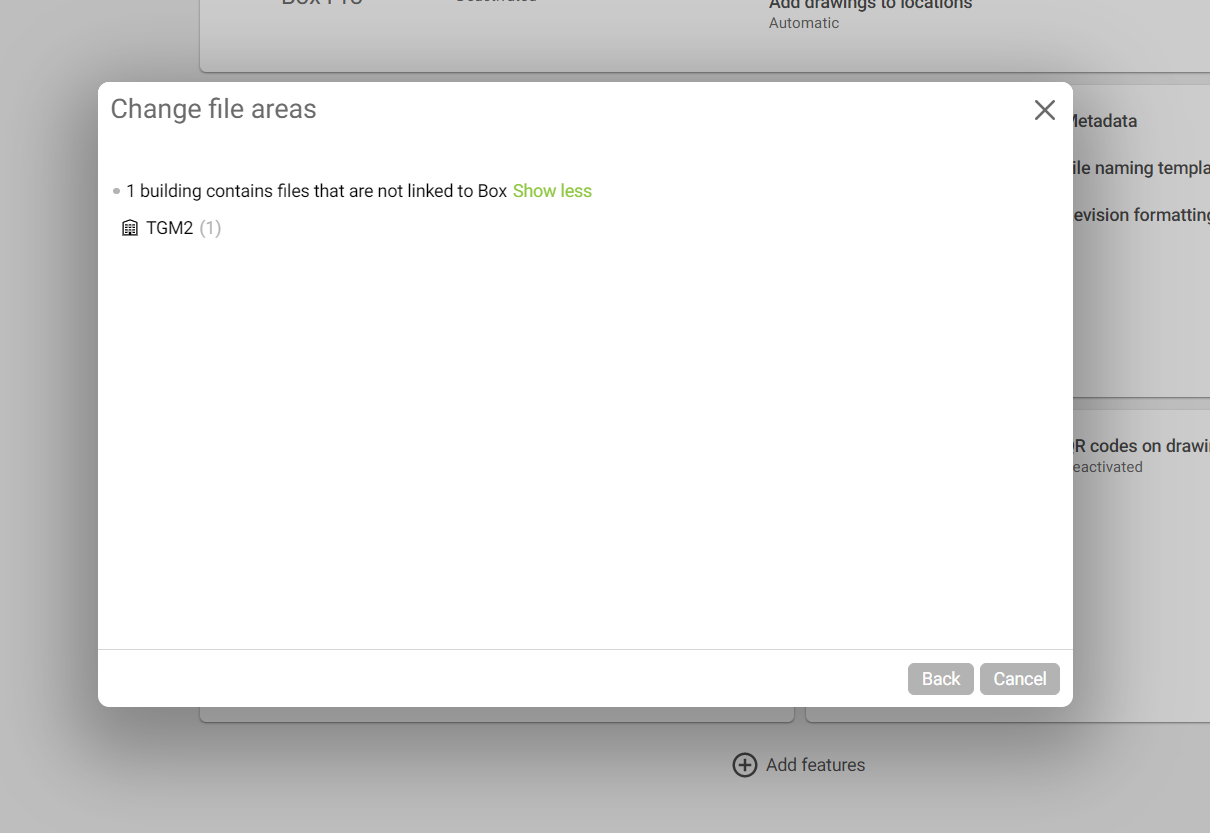Click the partially visible Box label at top

coord(322,3)
